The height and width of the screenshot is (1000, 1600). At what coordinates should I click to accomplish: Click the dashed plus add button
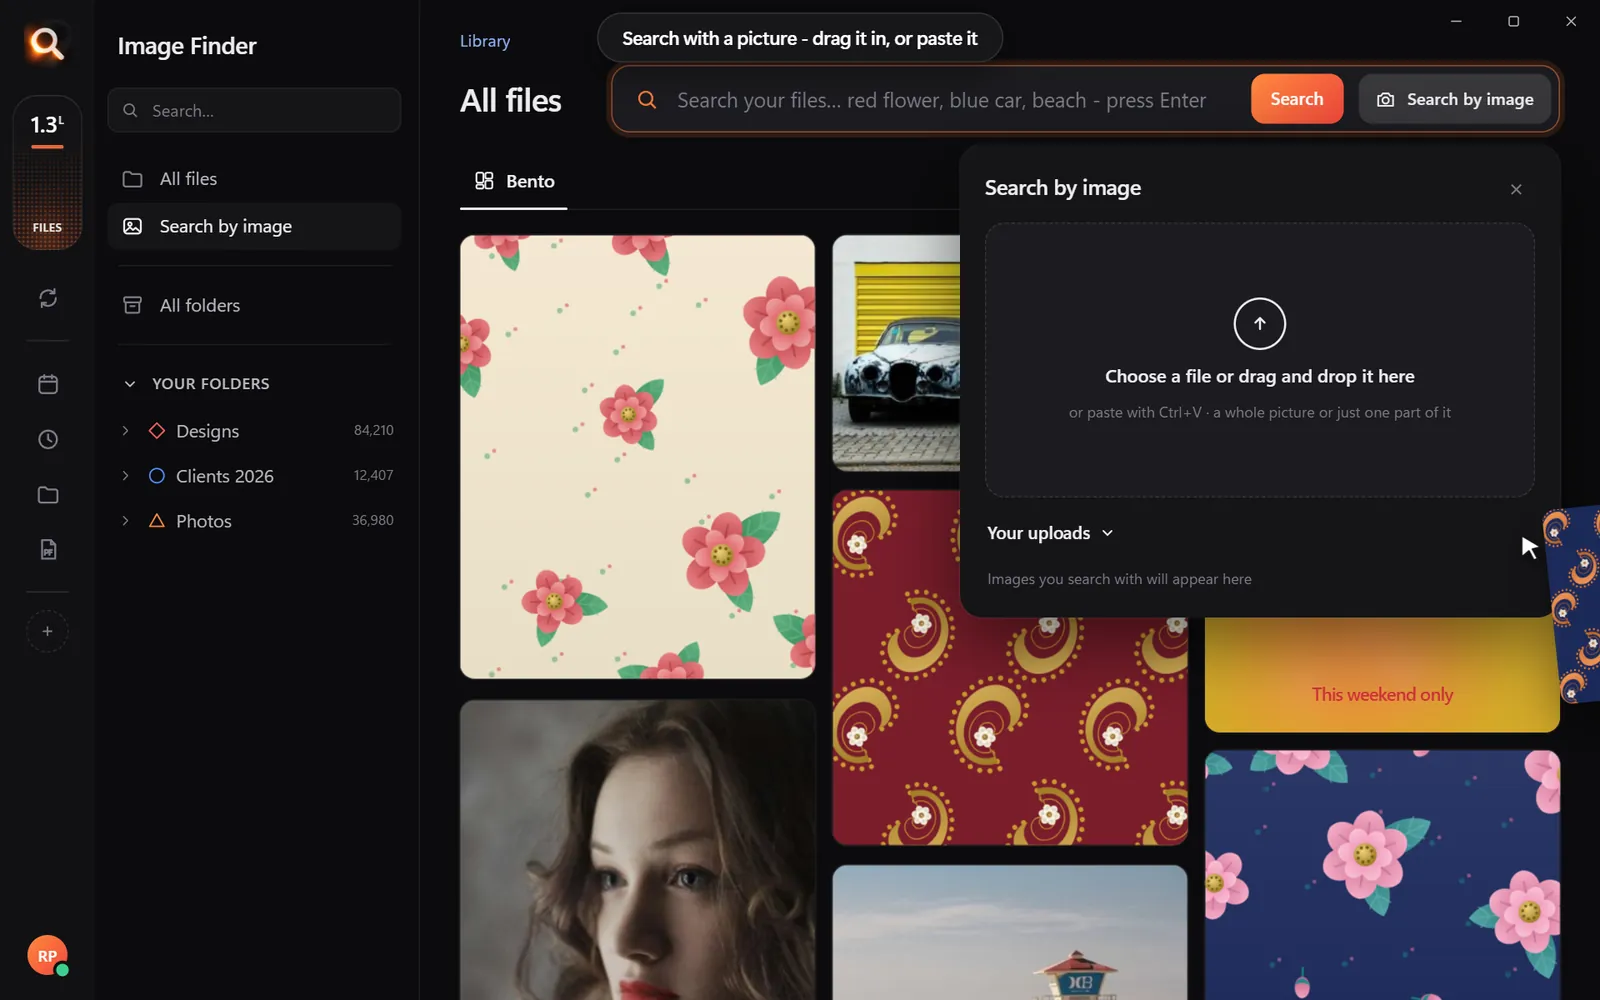point(47,631)
